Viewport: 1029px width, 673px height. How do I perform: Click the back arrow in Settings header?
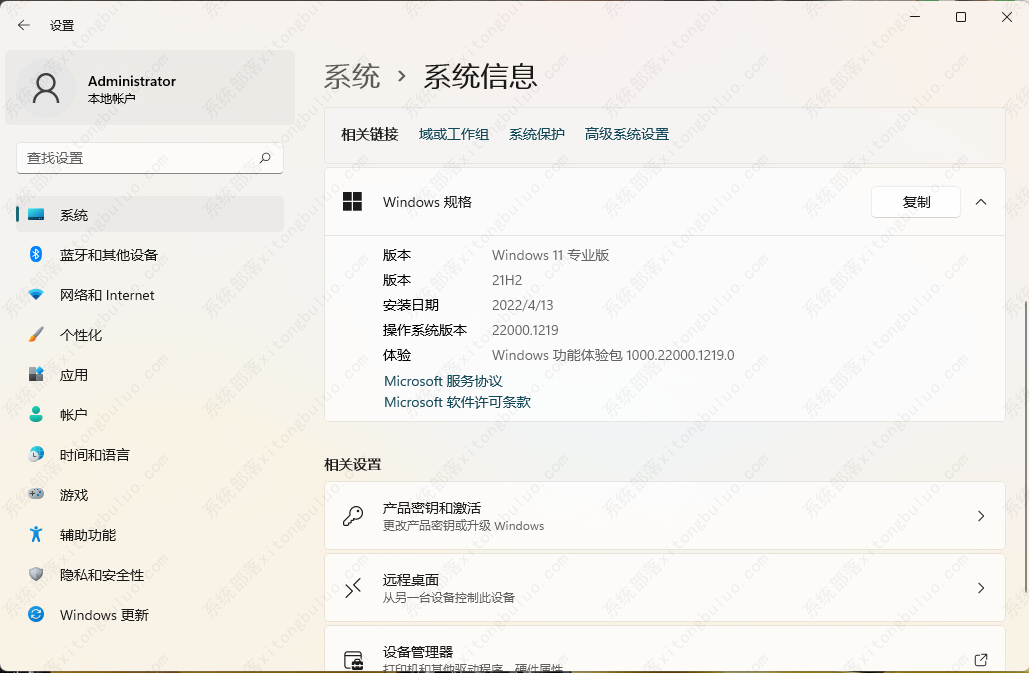(24, 25)
